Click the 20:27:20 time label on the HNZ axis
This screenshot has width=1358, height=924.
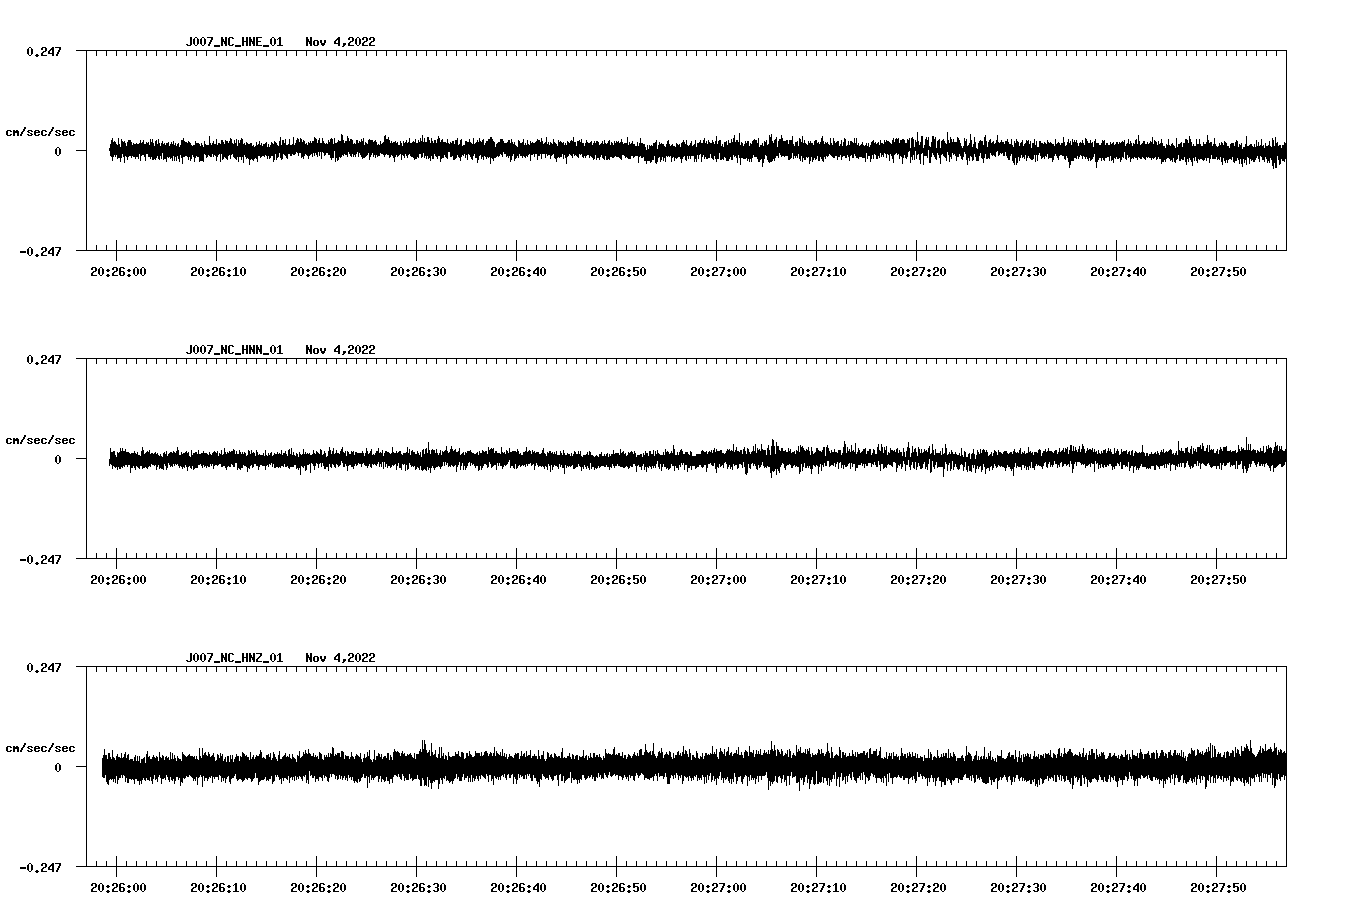point(918,888)
